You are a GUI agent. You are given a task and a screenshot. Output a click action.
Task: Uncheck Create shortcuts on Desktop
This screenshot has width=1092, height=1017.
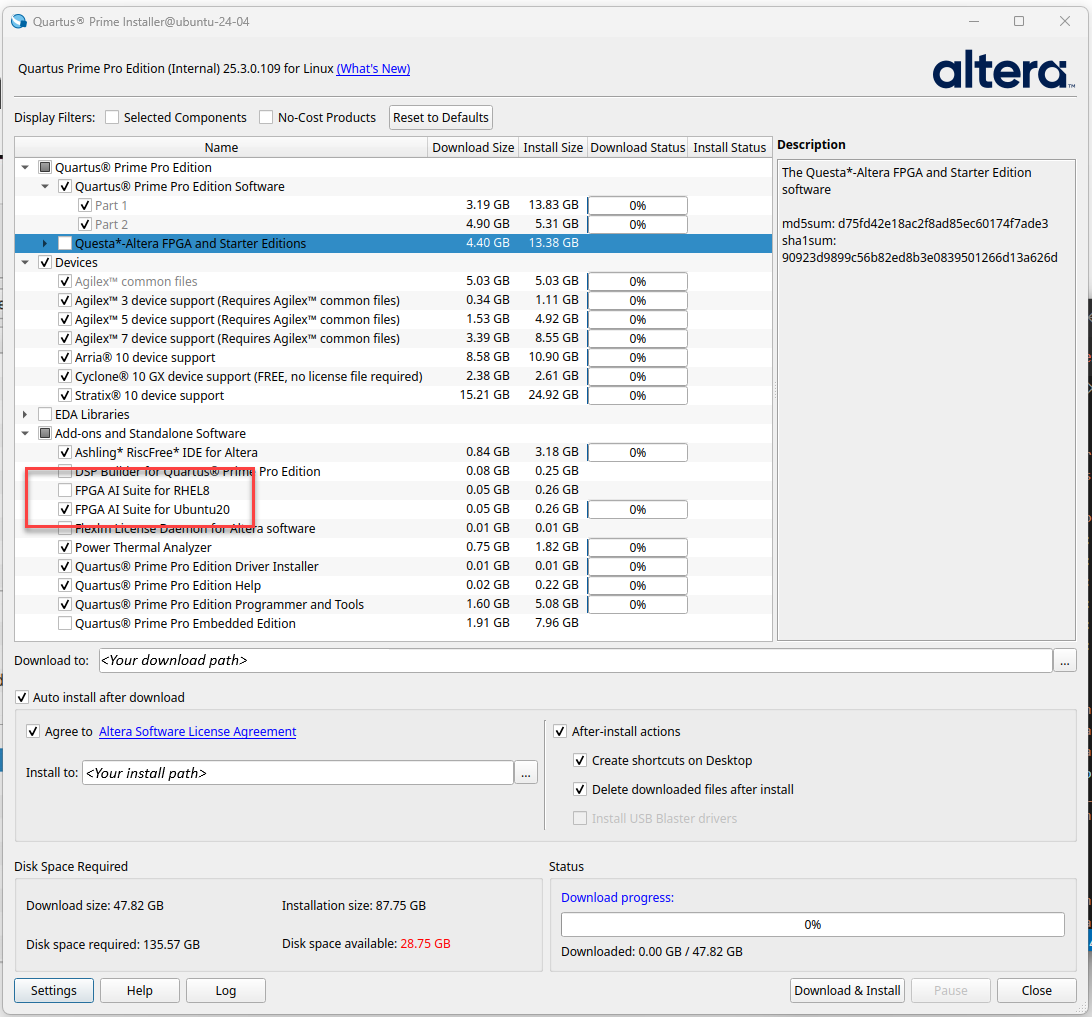tap(579, 761)
